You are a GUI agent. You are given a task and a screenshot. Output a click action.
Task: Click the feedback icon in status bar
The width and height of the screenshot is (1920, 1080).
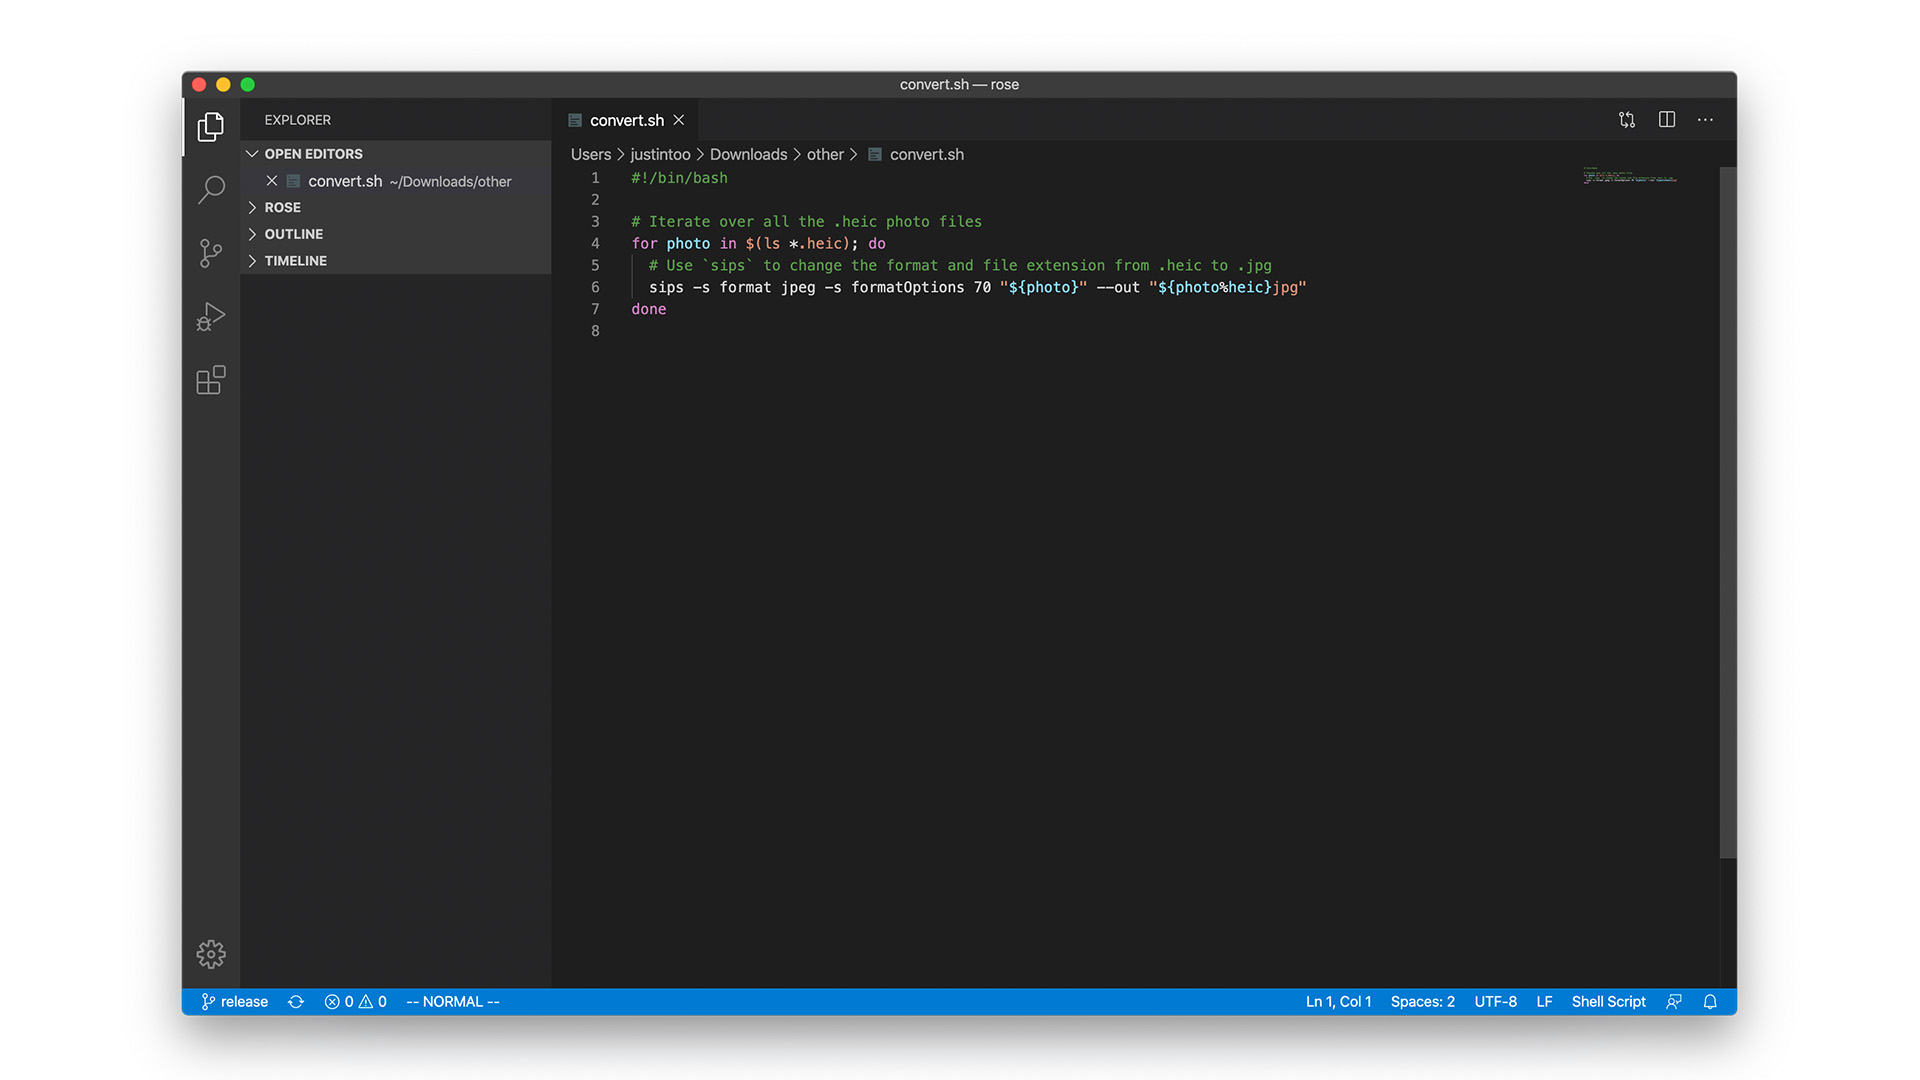1674,1002
